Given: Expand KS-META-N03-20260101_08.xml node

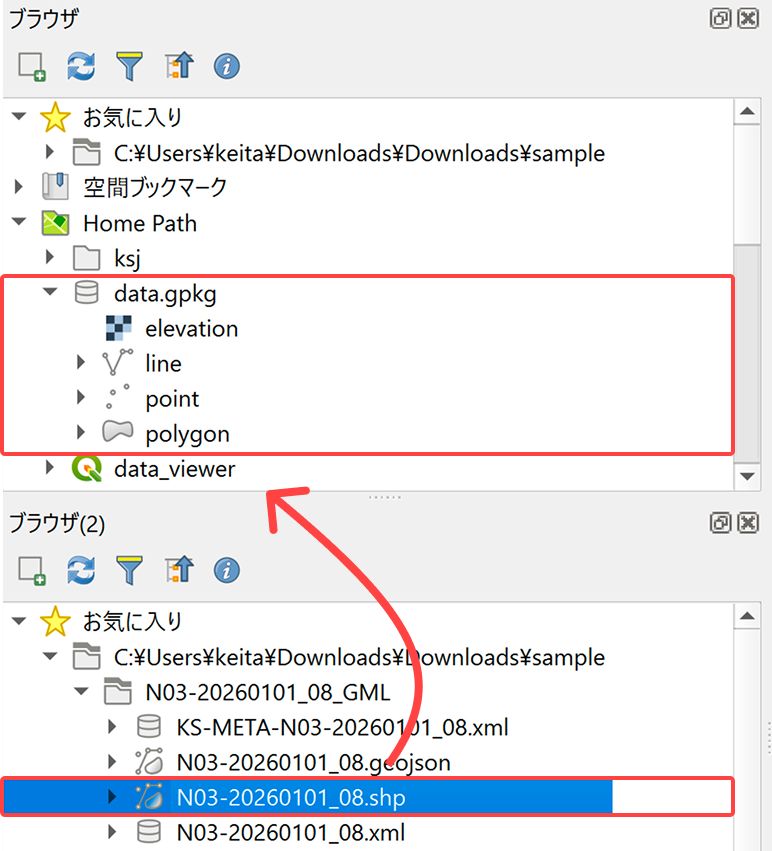Looking at the screenshot, I should coord(112,726).
